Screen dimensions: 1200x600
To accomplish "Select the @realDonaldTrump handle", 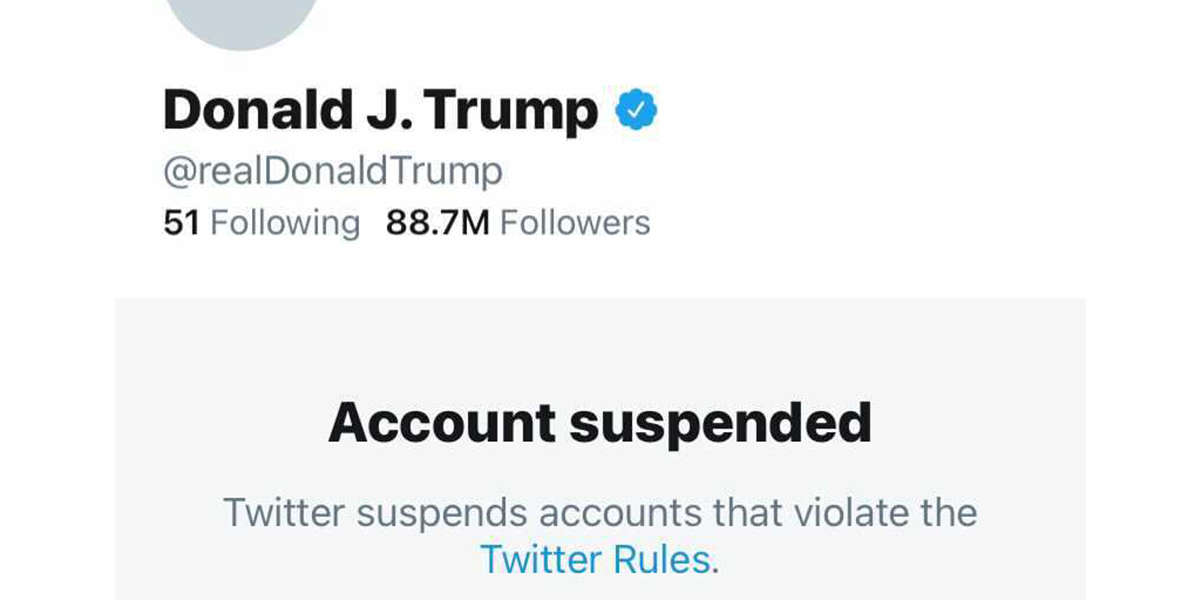I will coord(333,172).
